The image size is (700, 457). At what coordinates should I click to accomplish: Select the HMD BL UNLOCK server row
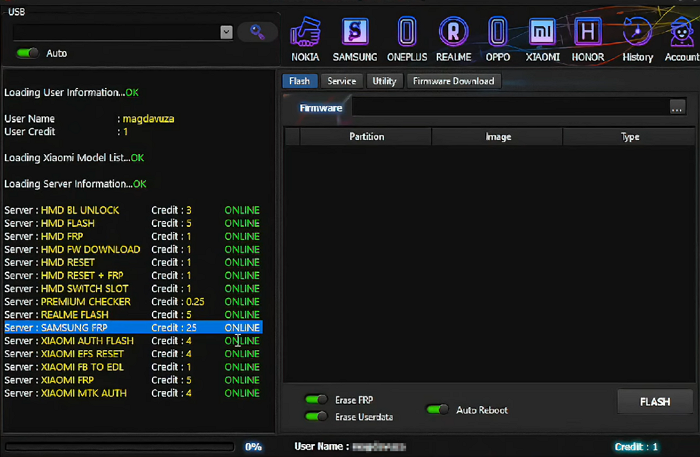point(133,210)
